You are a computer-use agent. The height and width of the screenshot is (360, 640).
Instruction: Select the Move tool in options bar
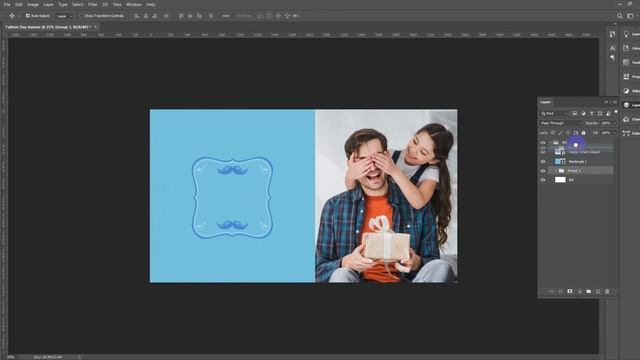click(x=12, y=16)
